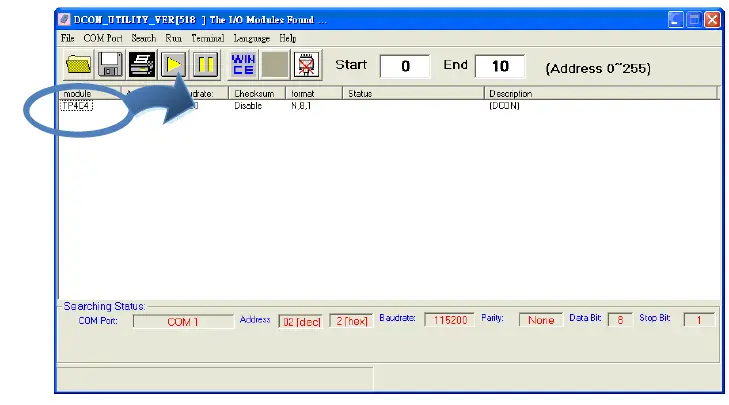Click the crossed-out module icon
This screenshot has height=405, width=729.
[x=306, y=64]
